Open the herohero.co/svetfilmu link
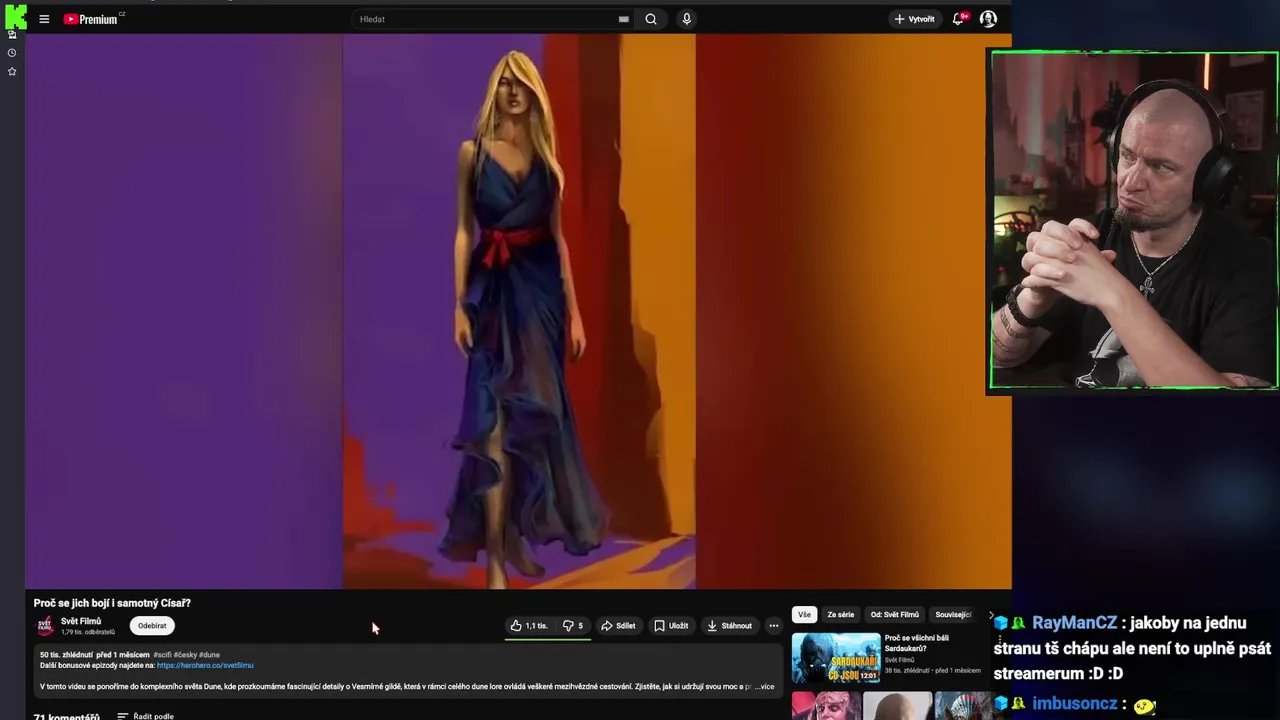 coord(205,665)
